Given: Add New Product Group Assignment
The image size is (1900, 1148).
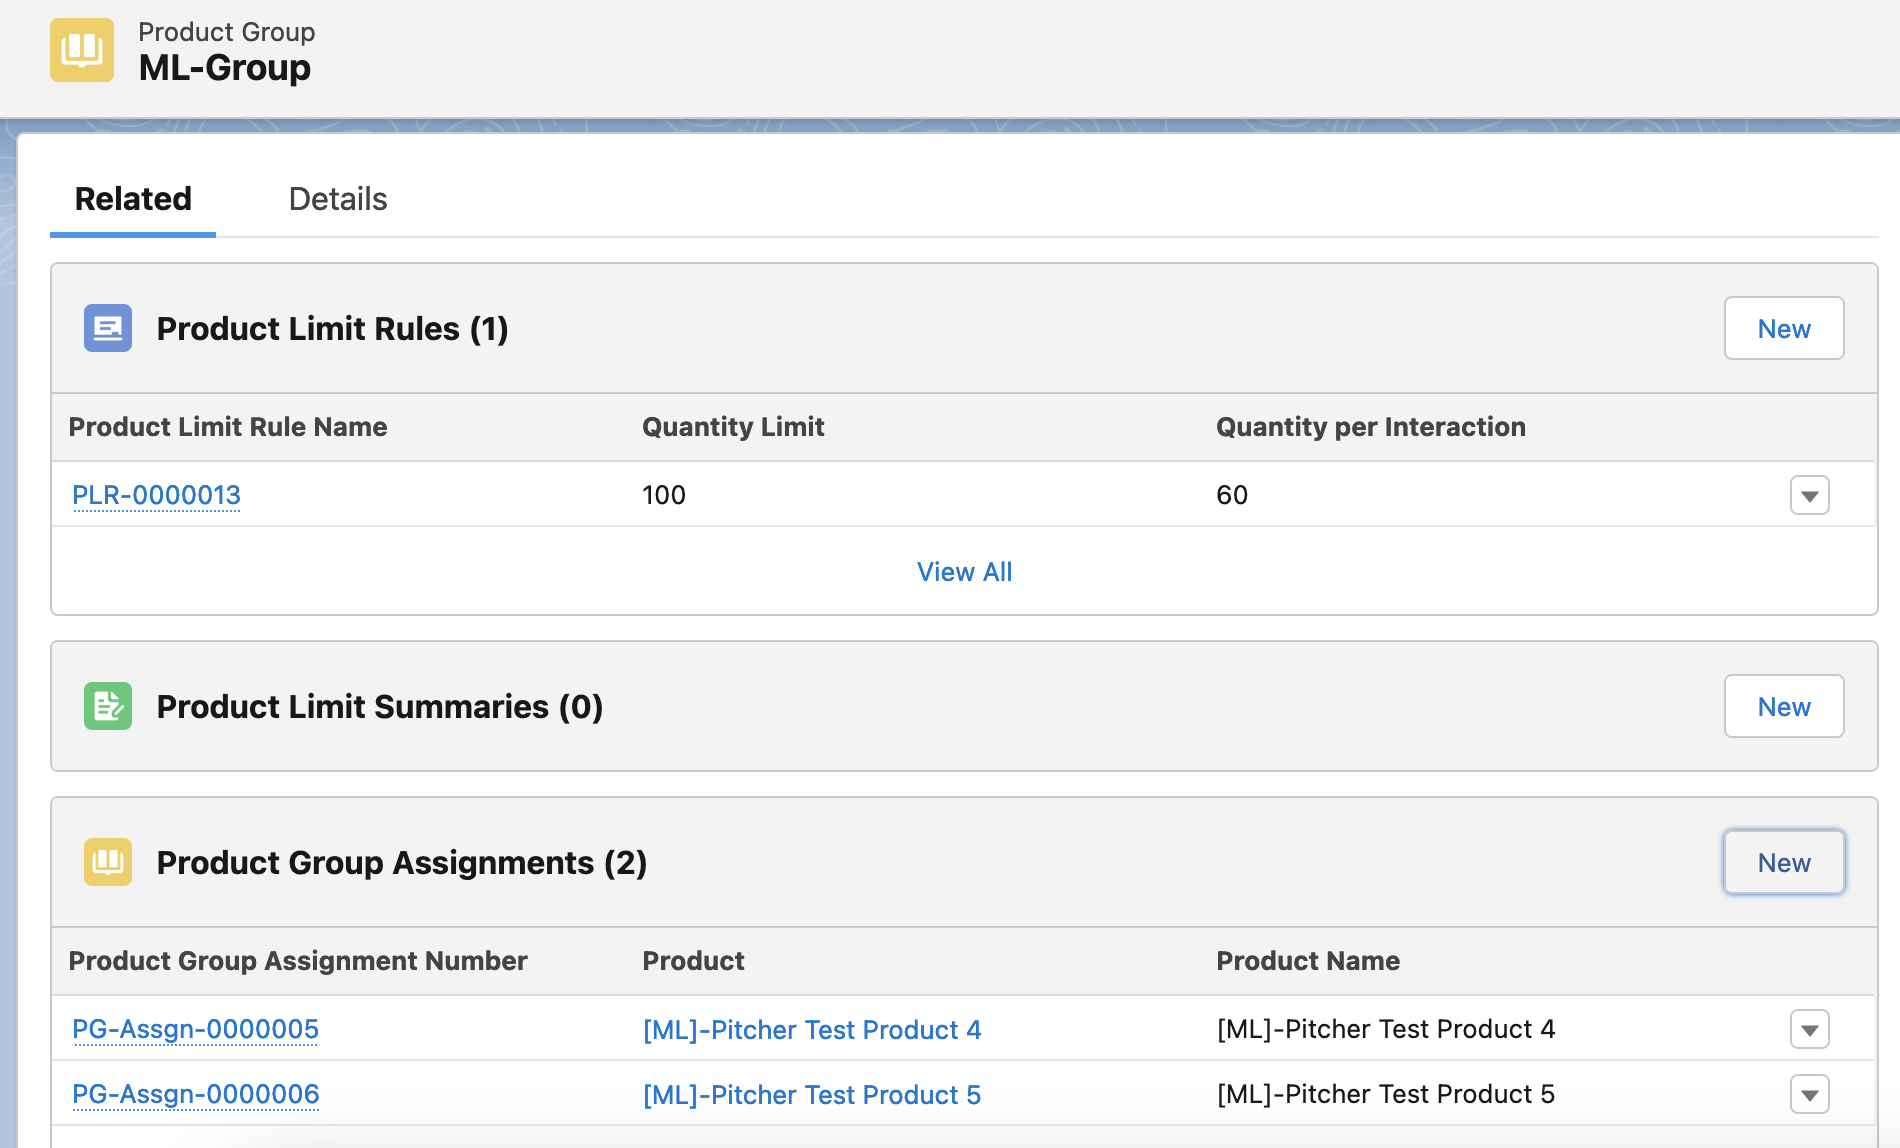Looking at the screenshot, I should coord(1783,862).
